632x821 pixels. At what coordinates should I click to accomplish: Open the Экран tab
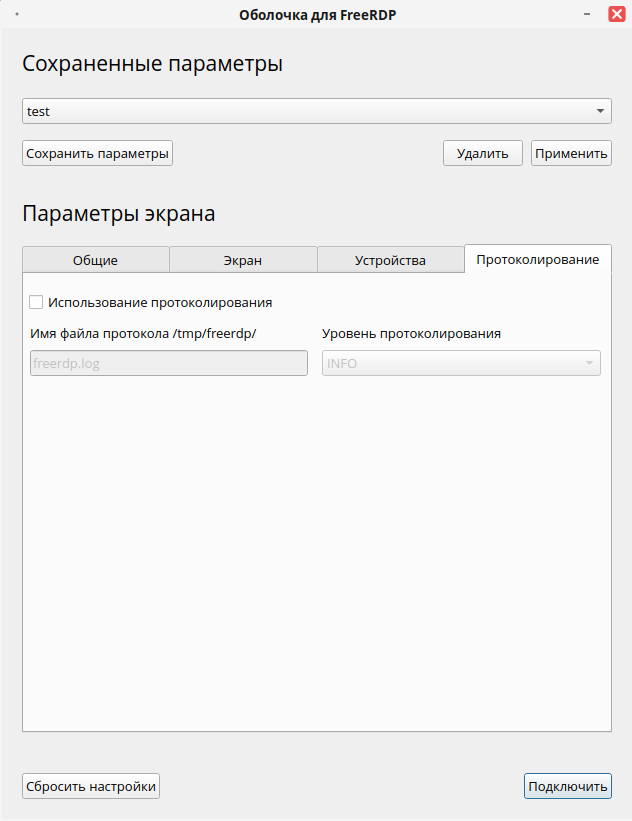pyautogui.click(x=243, y=260)
